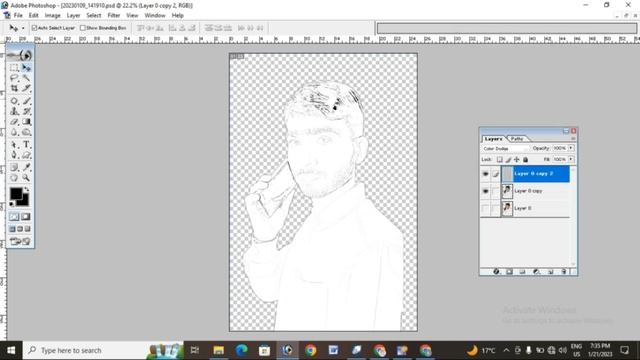Reset default foreground and background colors

click(x=12, y=204)
